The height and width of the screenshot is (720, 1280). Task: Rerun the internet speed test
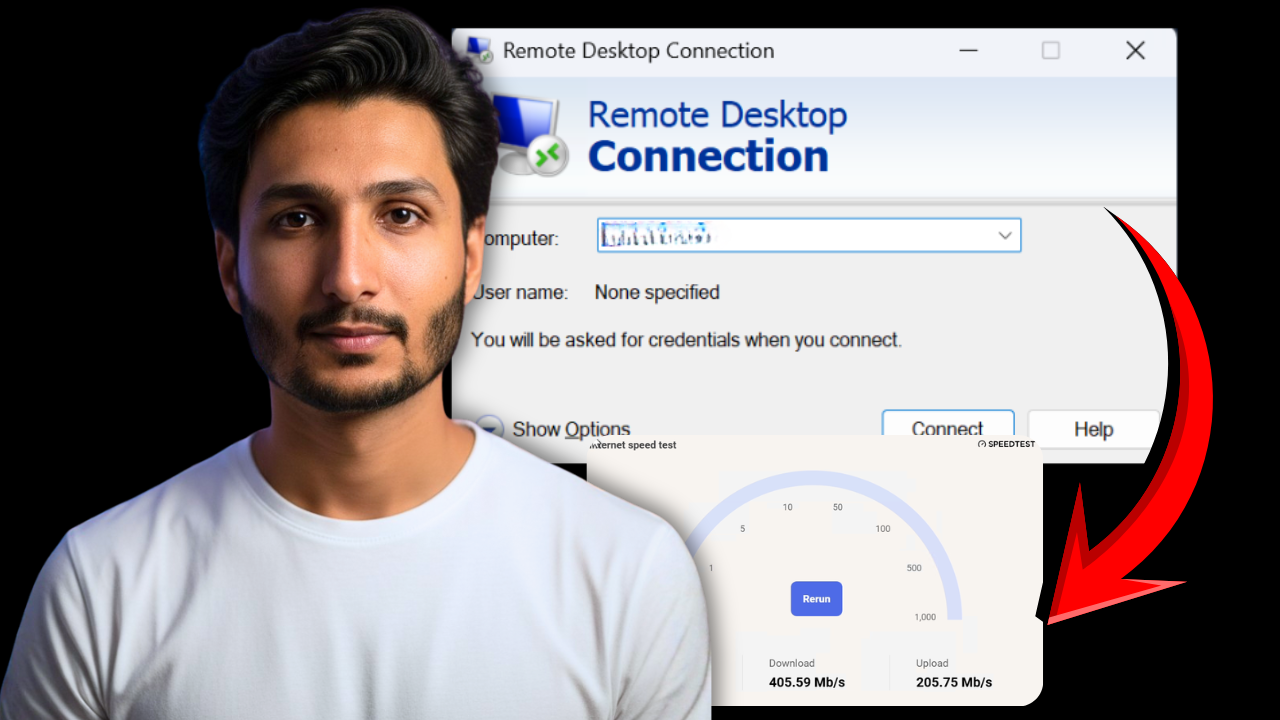[816, 598]
